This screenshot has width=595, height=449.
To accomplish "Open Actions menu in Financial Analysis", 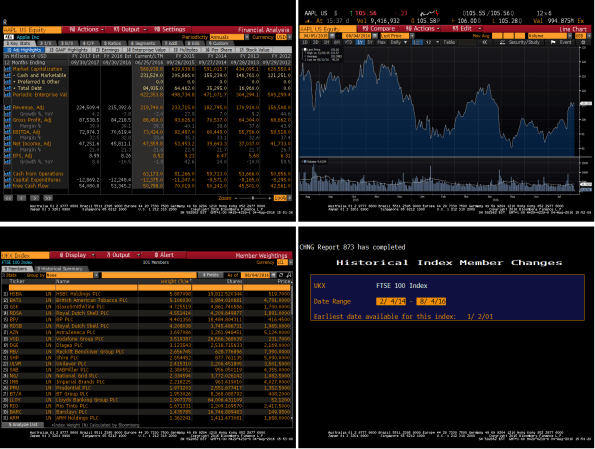I will [x=83, y=29].
